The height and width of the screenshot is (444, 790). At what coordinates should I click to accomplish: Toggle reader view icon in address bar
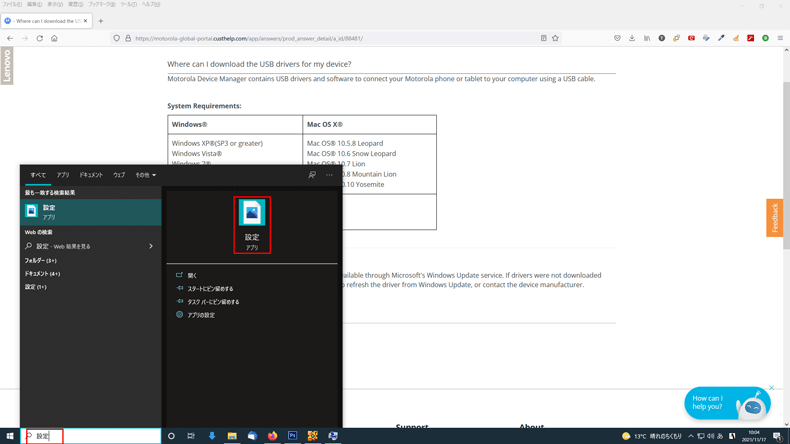coord(543,38)
